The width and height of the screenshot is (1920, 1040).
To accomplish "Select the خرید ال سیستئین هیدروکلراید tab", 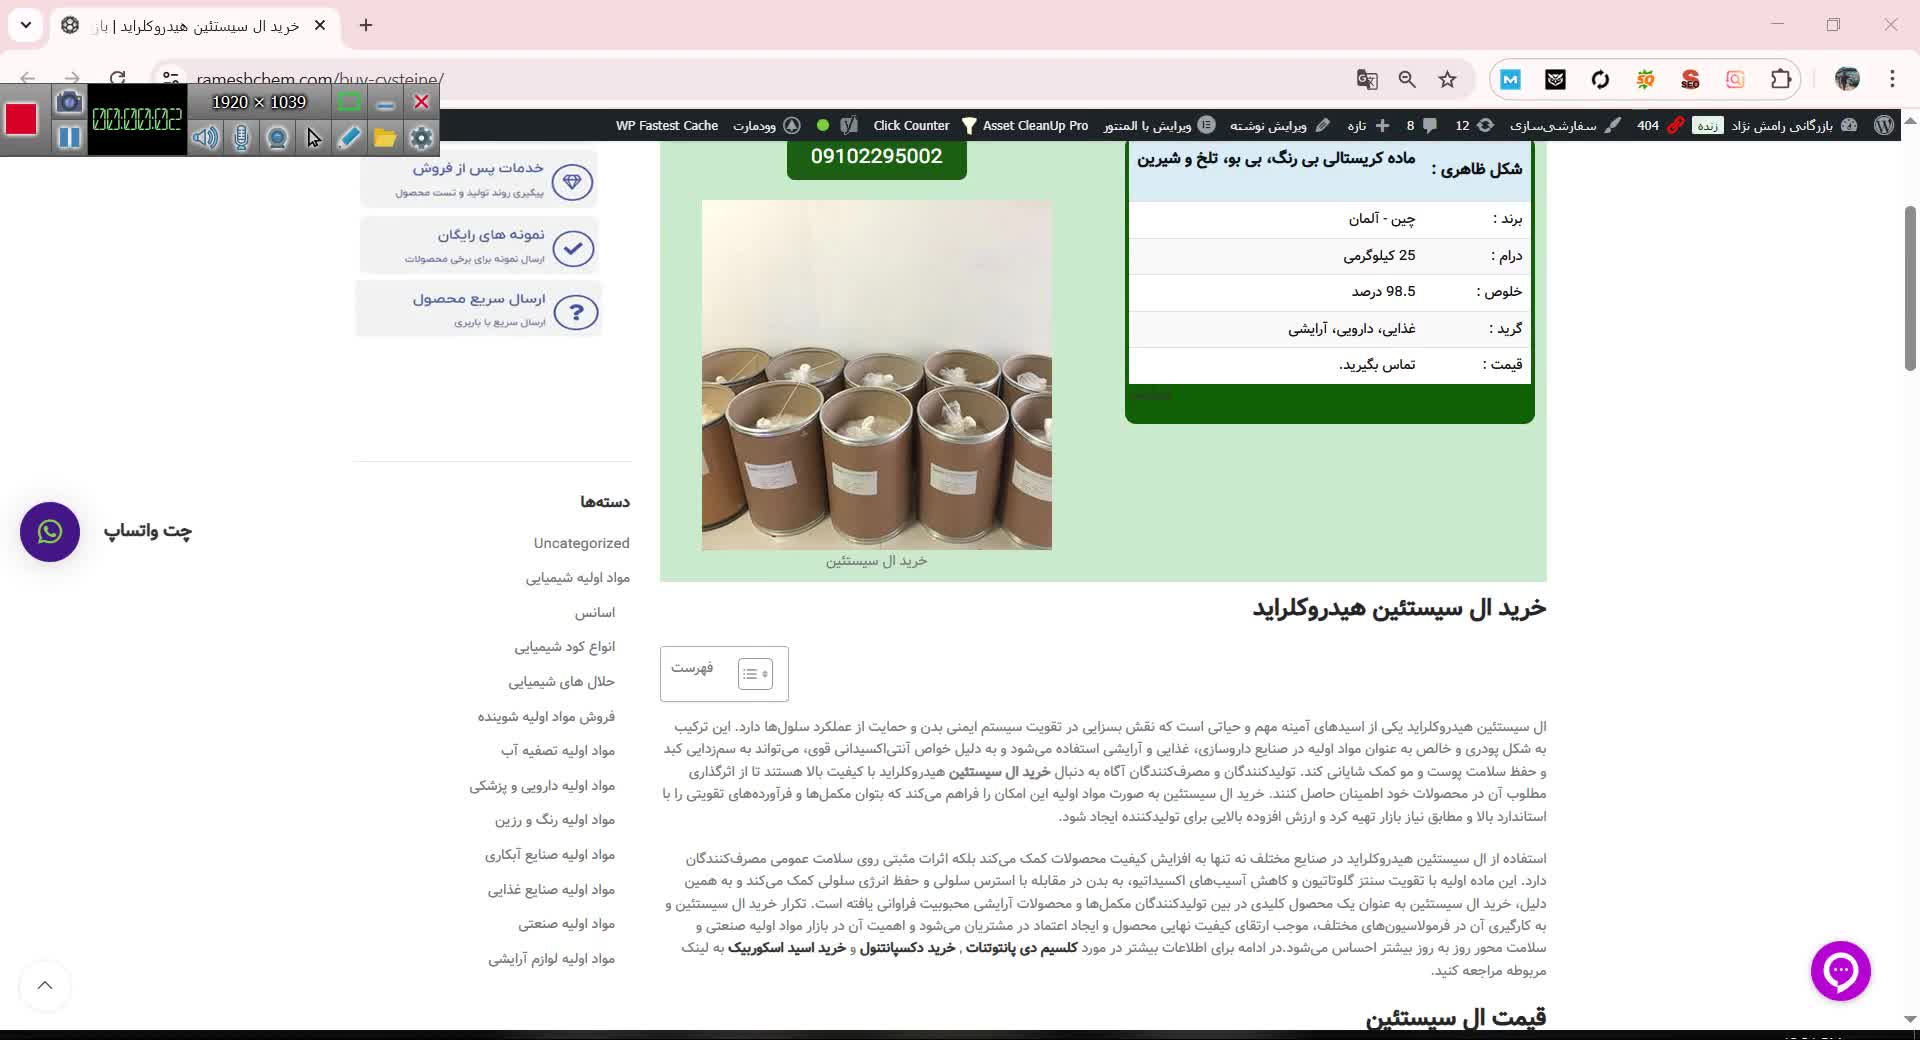I will click(194, 26).
